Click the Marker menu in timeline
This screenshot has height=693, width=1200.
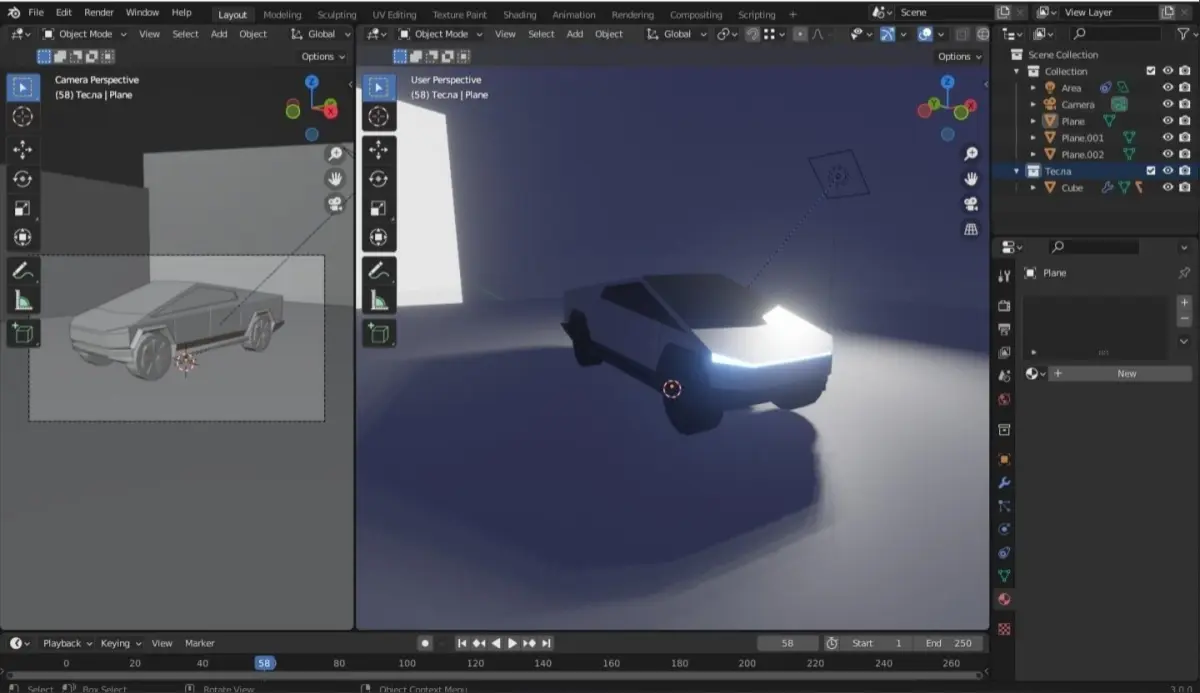click(200, 643)
